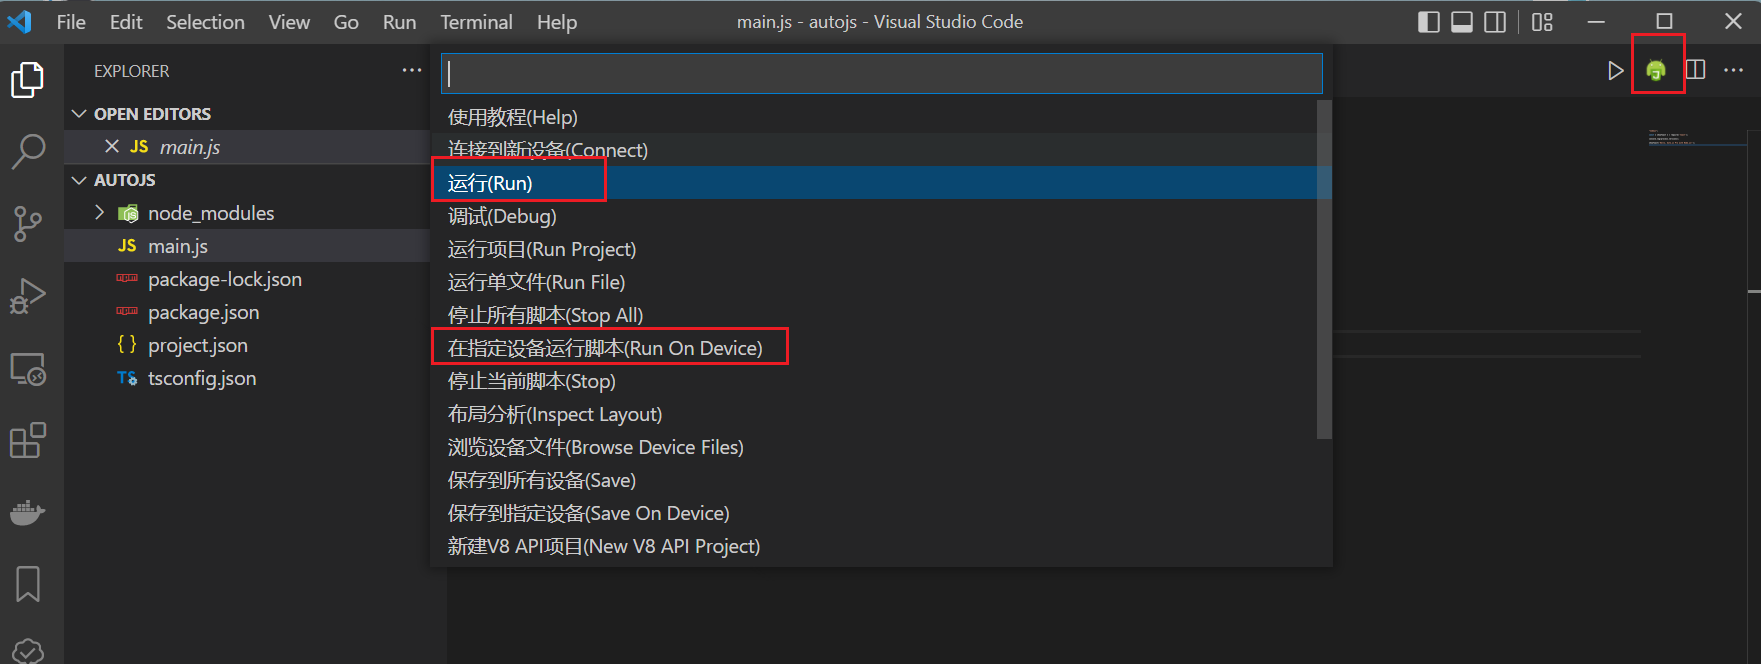Open package-lock.json file
Screen dimensions: 1761x664
247,279
